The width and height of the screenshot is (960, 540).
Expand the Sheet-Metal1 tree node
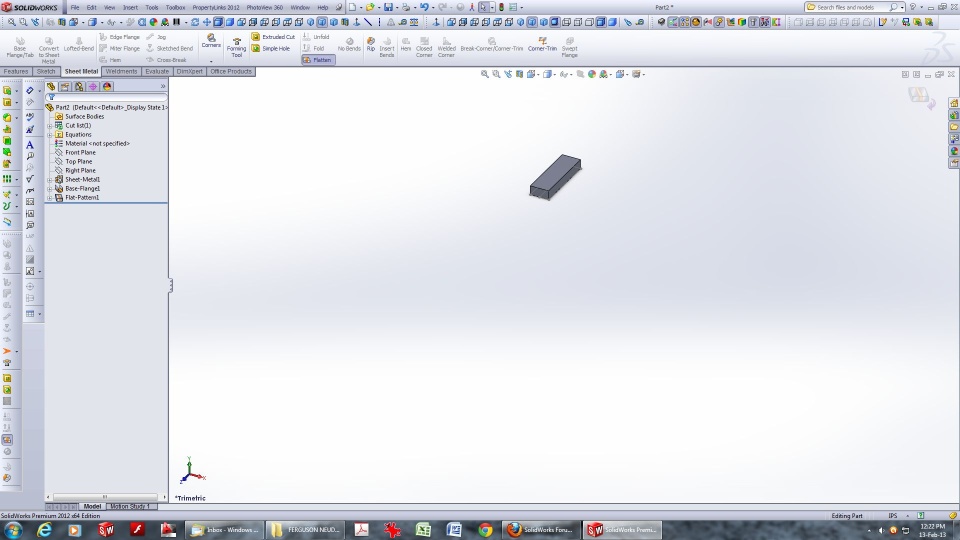click(50, 179)
